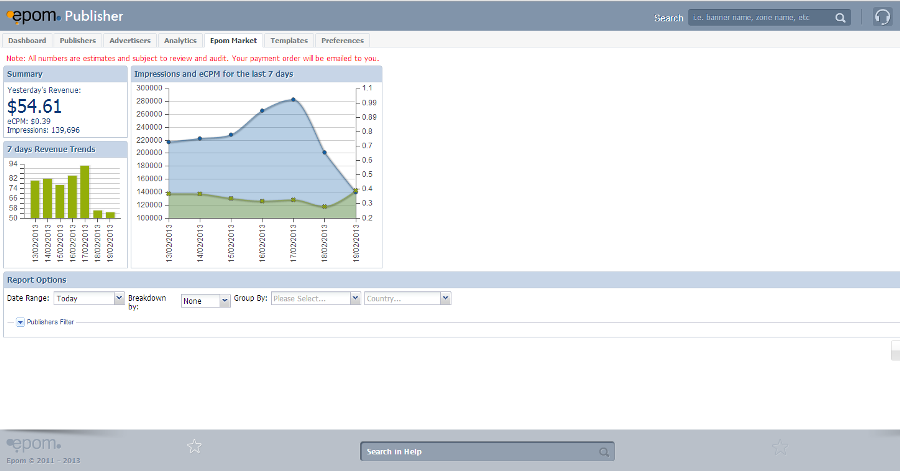Screen dimensions: 900x471
Task: Open the Advertisers tab
Action: coord(130,41)
